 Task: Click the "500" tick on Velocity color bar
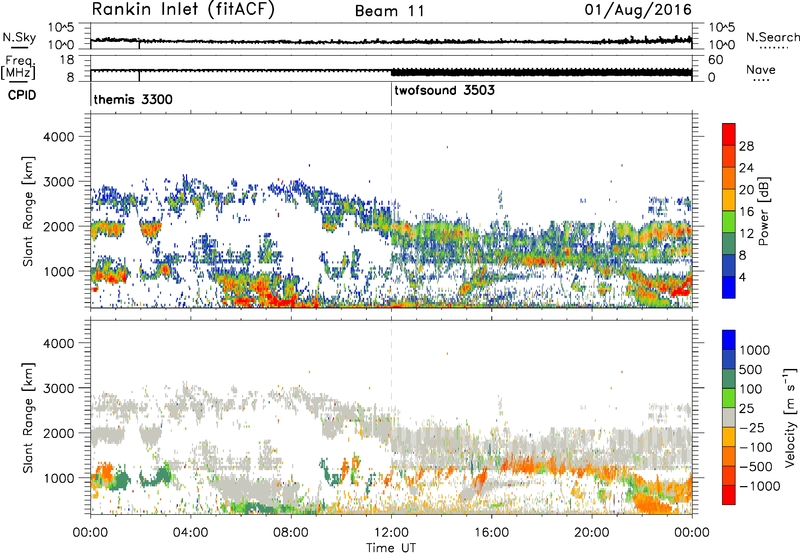751,369
